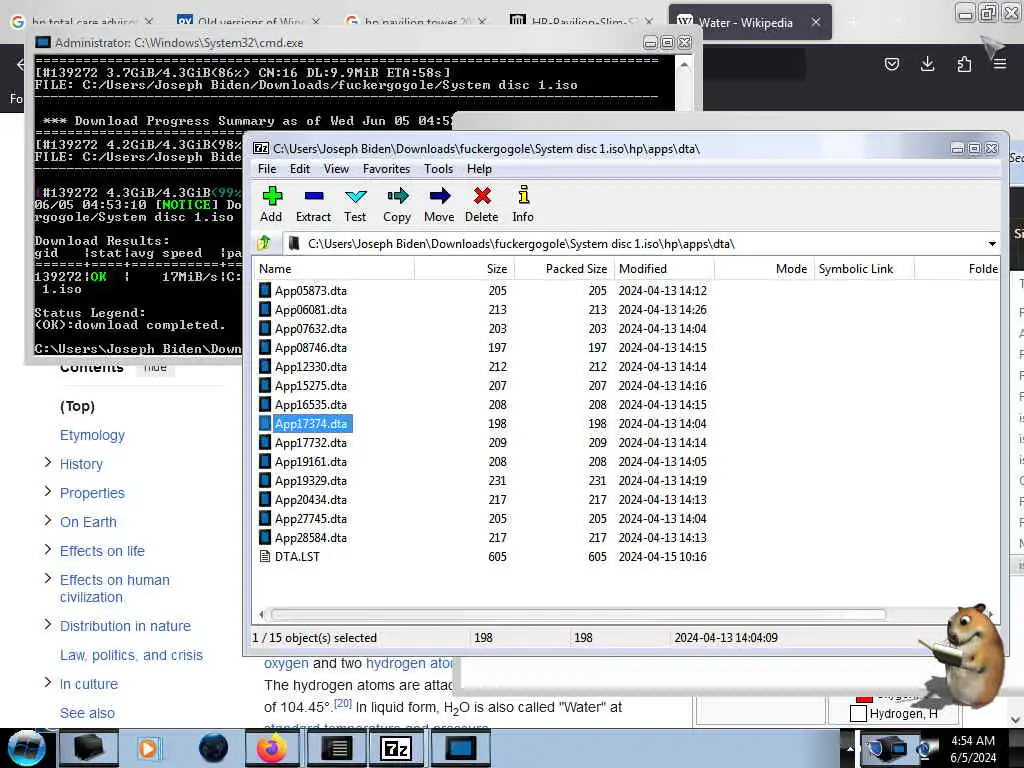This screenshot has height=768, width=1024.
Task: Switch to 7-Zip taskbar button
Action: pyautogui.click(x=397, y=748)
